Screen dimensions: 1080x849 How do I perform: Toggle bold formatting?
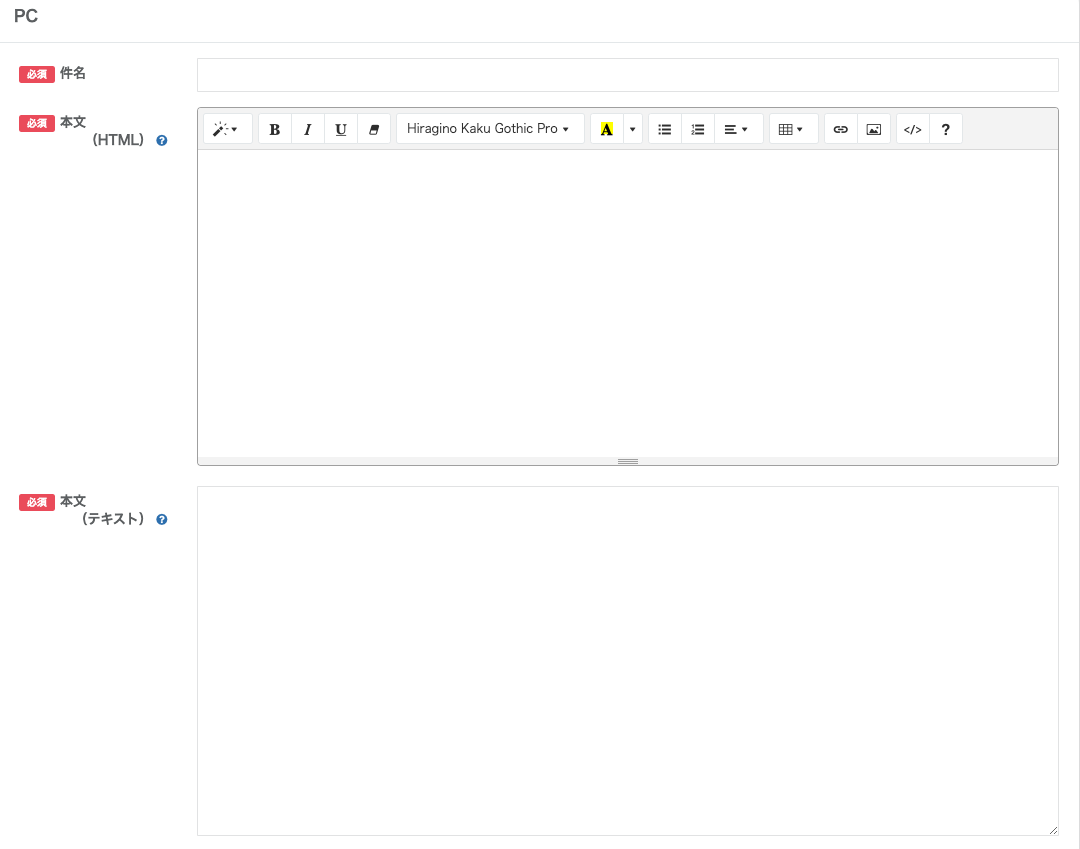[275, 129]
